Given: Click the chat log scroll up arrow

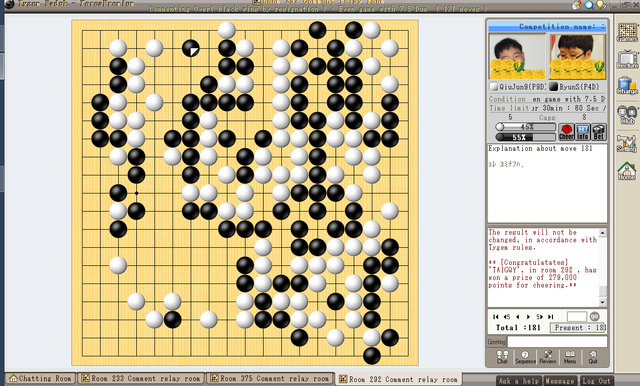Looking at the screenshot, I should [x=602, y=233].
